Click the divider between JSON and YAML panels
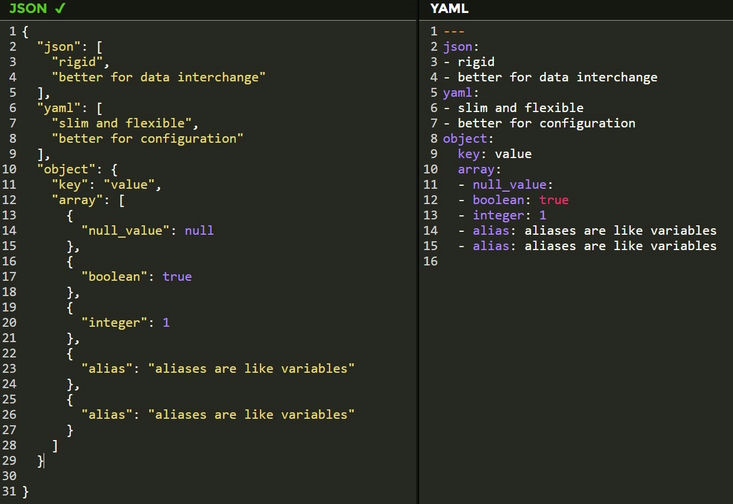This screenshot has height=504, width=733. click(x=418, y=252)
